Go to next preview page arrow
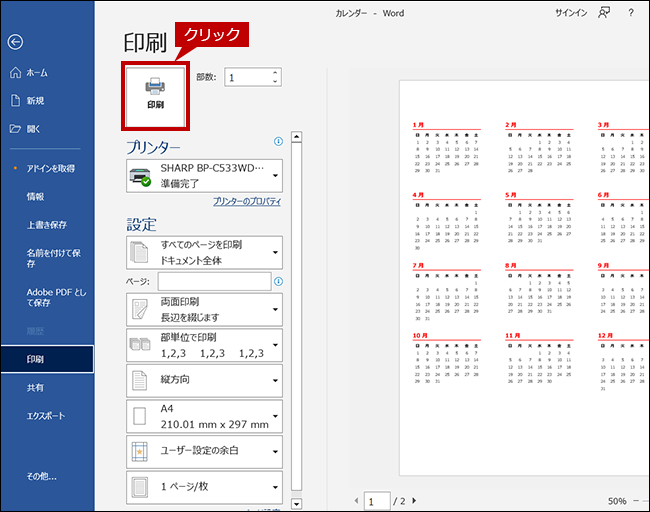 pos(414,500)
